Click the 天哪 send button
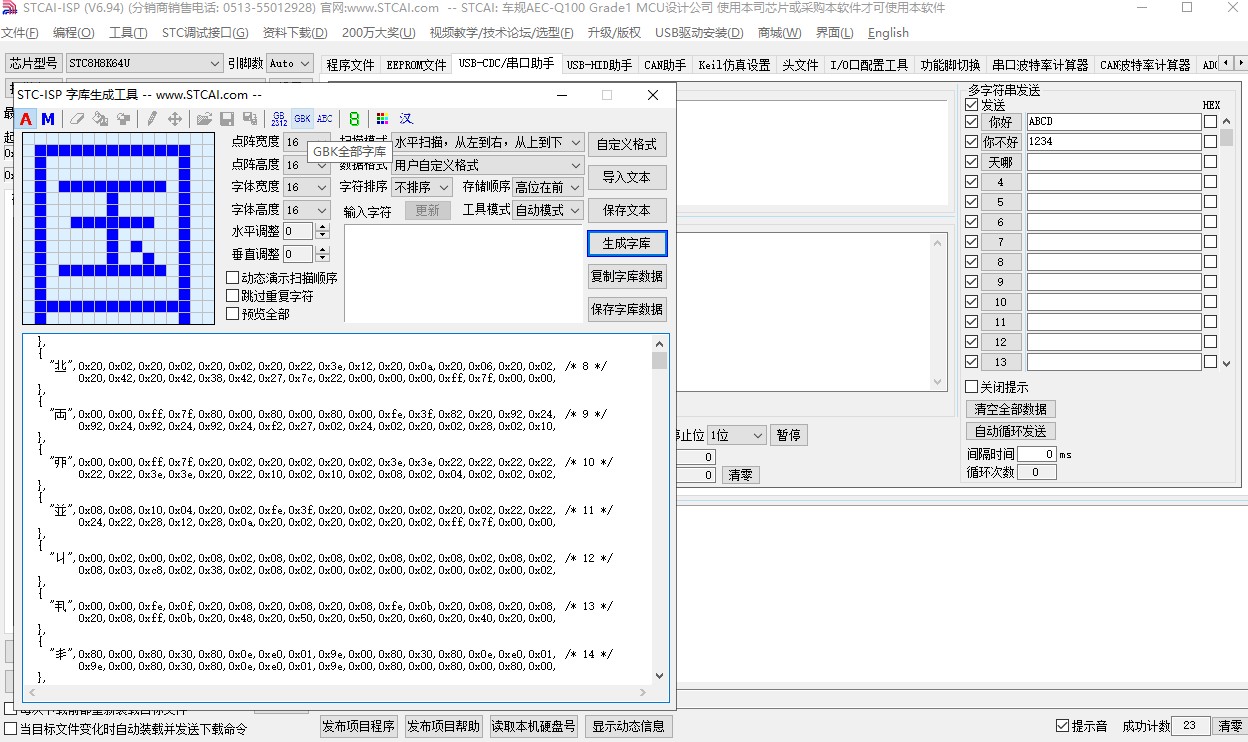Screen dimensions: 1248x742 point(1001,162)
